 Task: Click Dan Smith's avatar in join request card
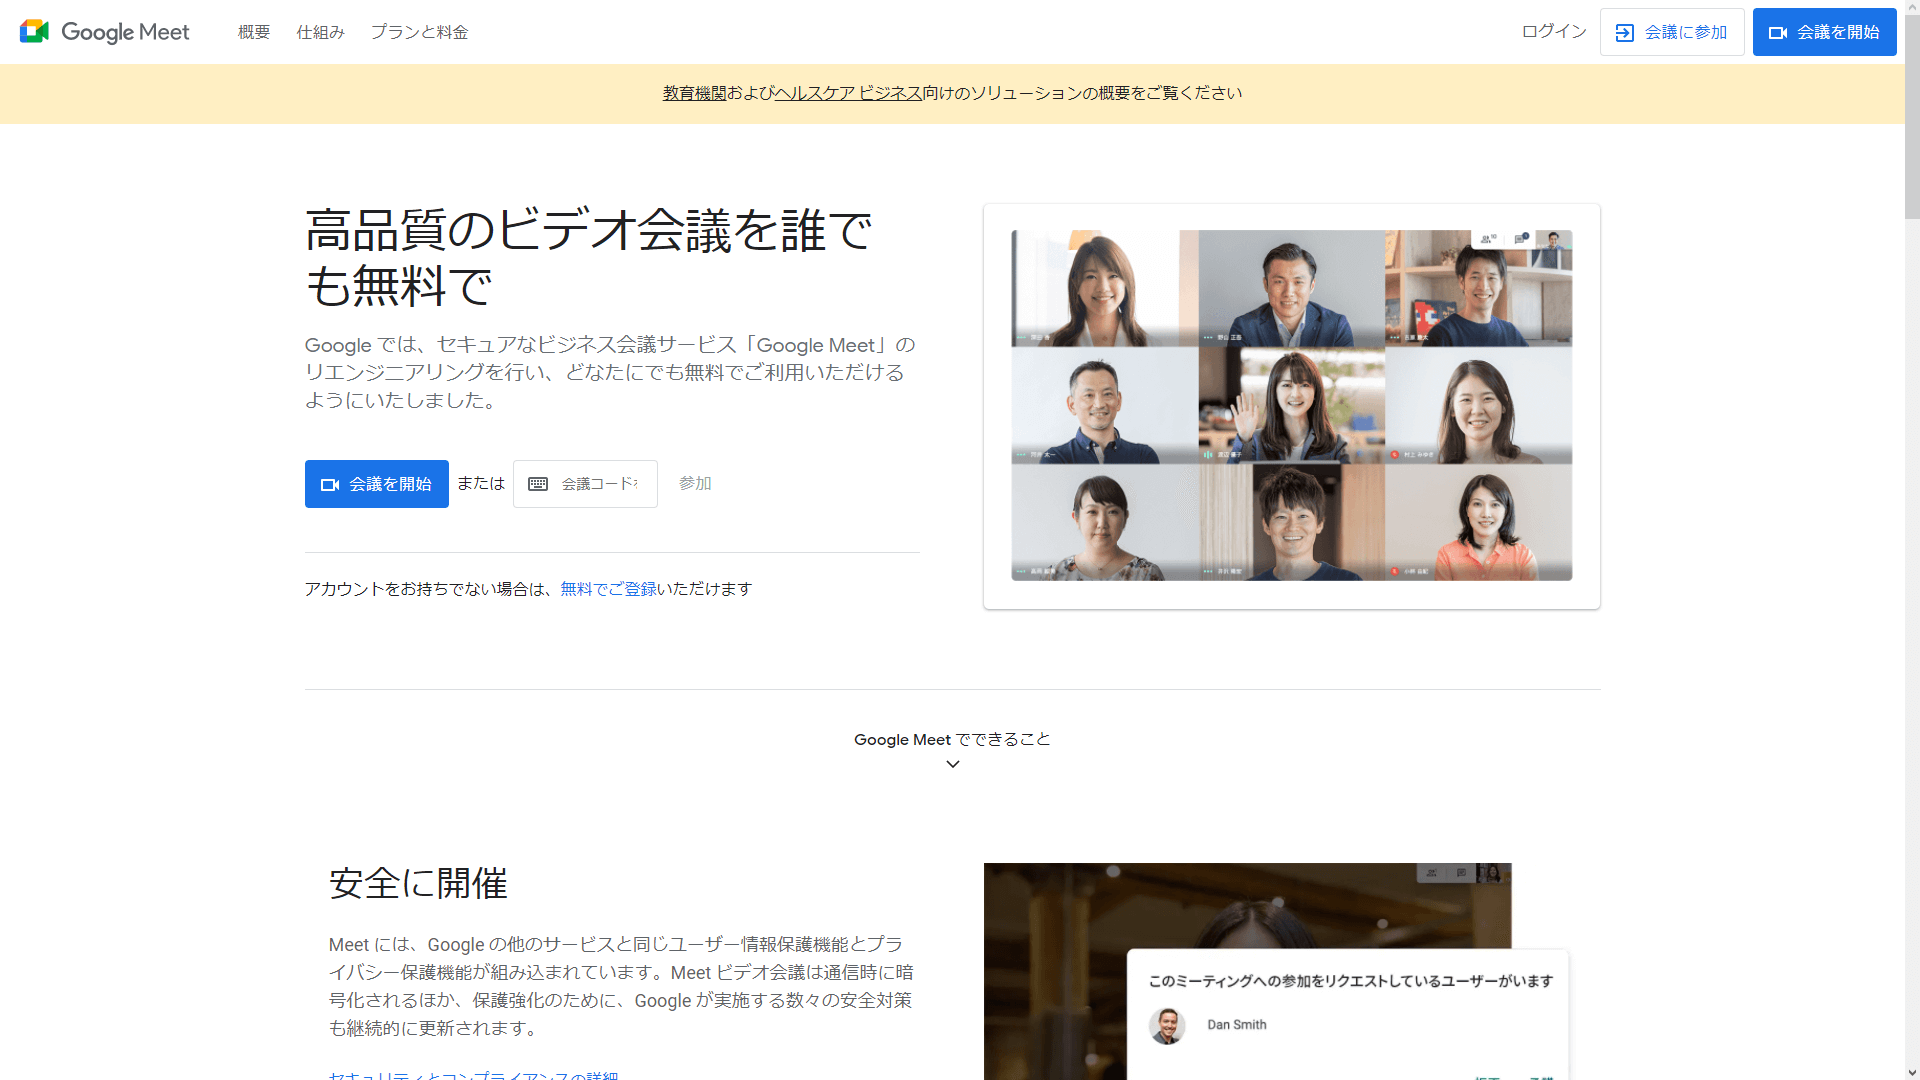(x=1167, y=1025)
